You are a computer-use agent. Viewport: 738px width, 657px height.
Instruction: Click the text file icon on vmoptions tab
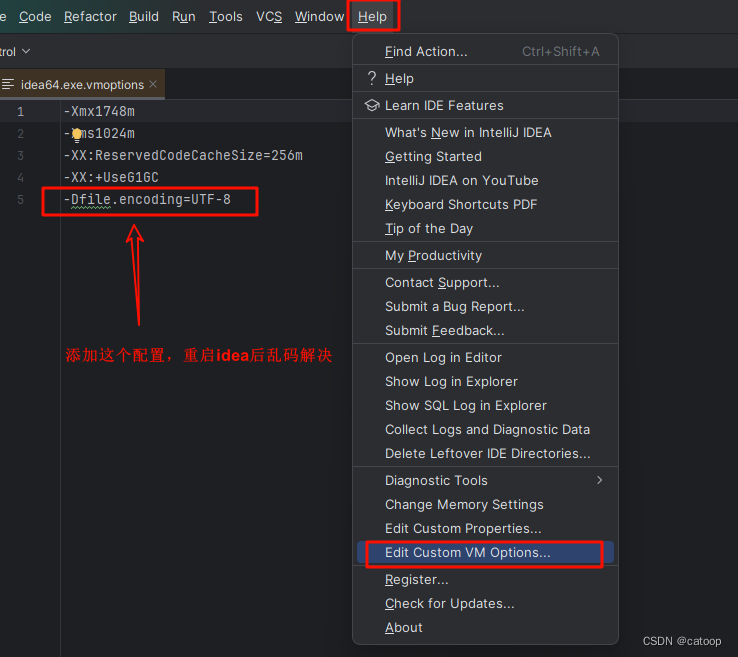click(8, 84)
